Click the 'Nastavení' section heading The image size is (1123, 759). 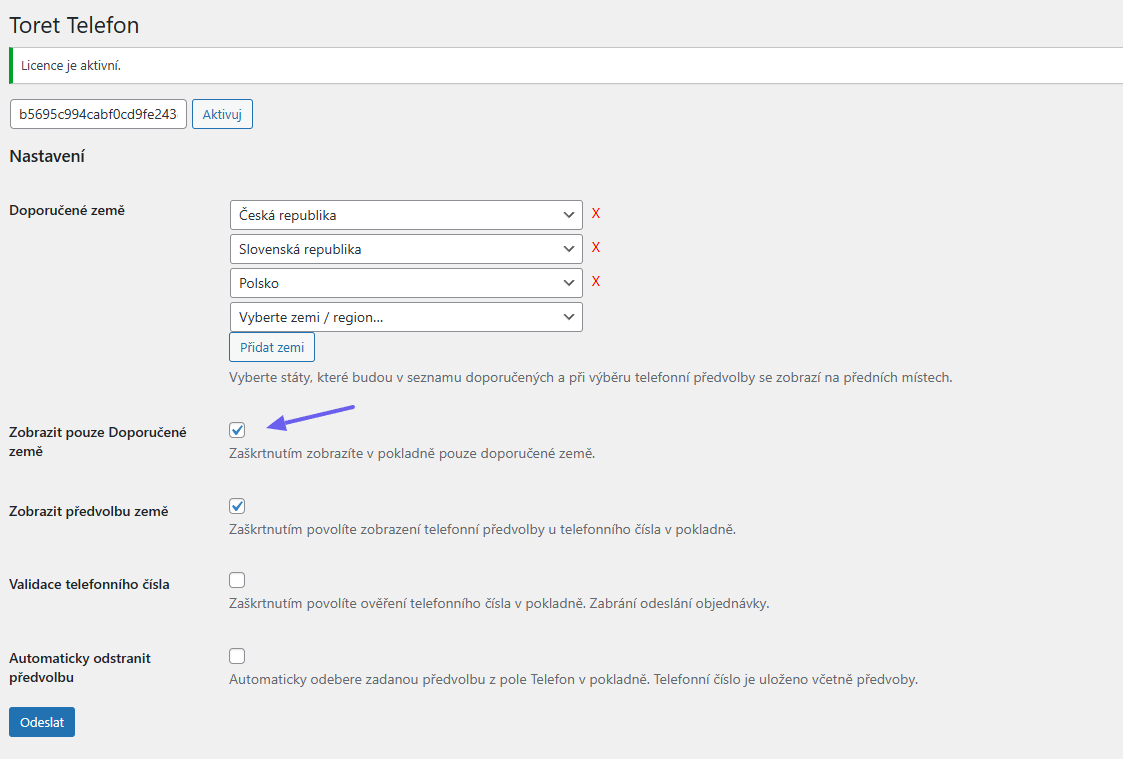click(x=47, y=157)
